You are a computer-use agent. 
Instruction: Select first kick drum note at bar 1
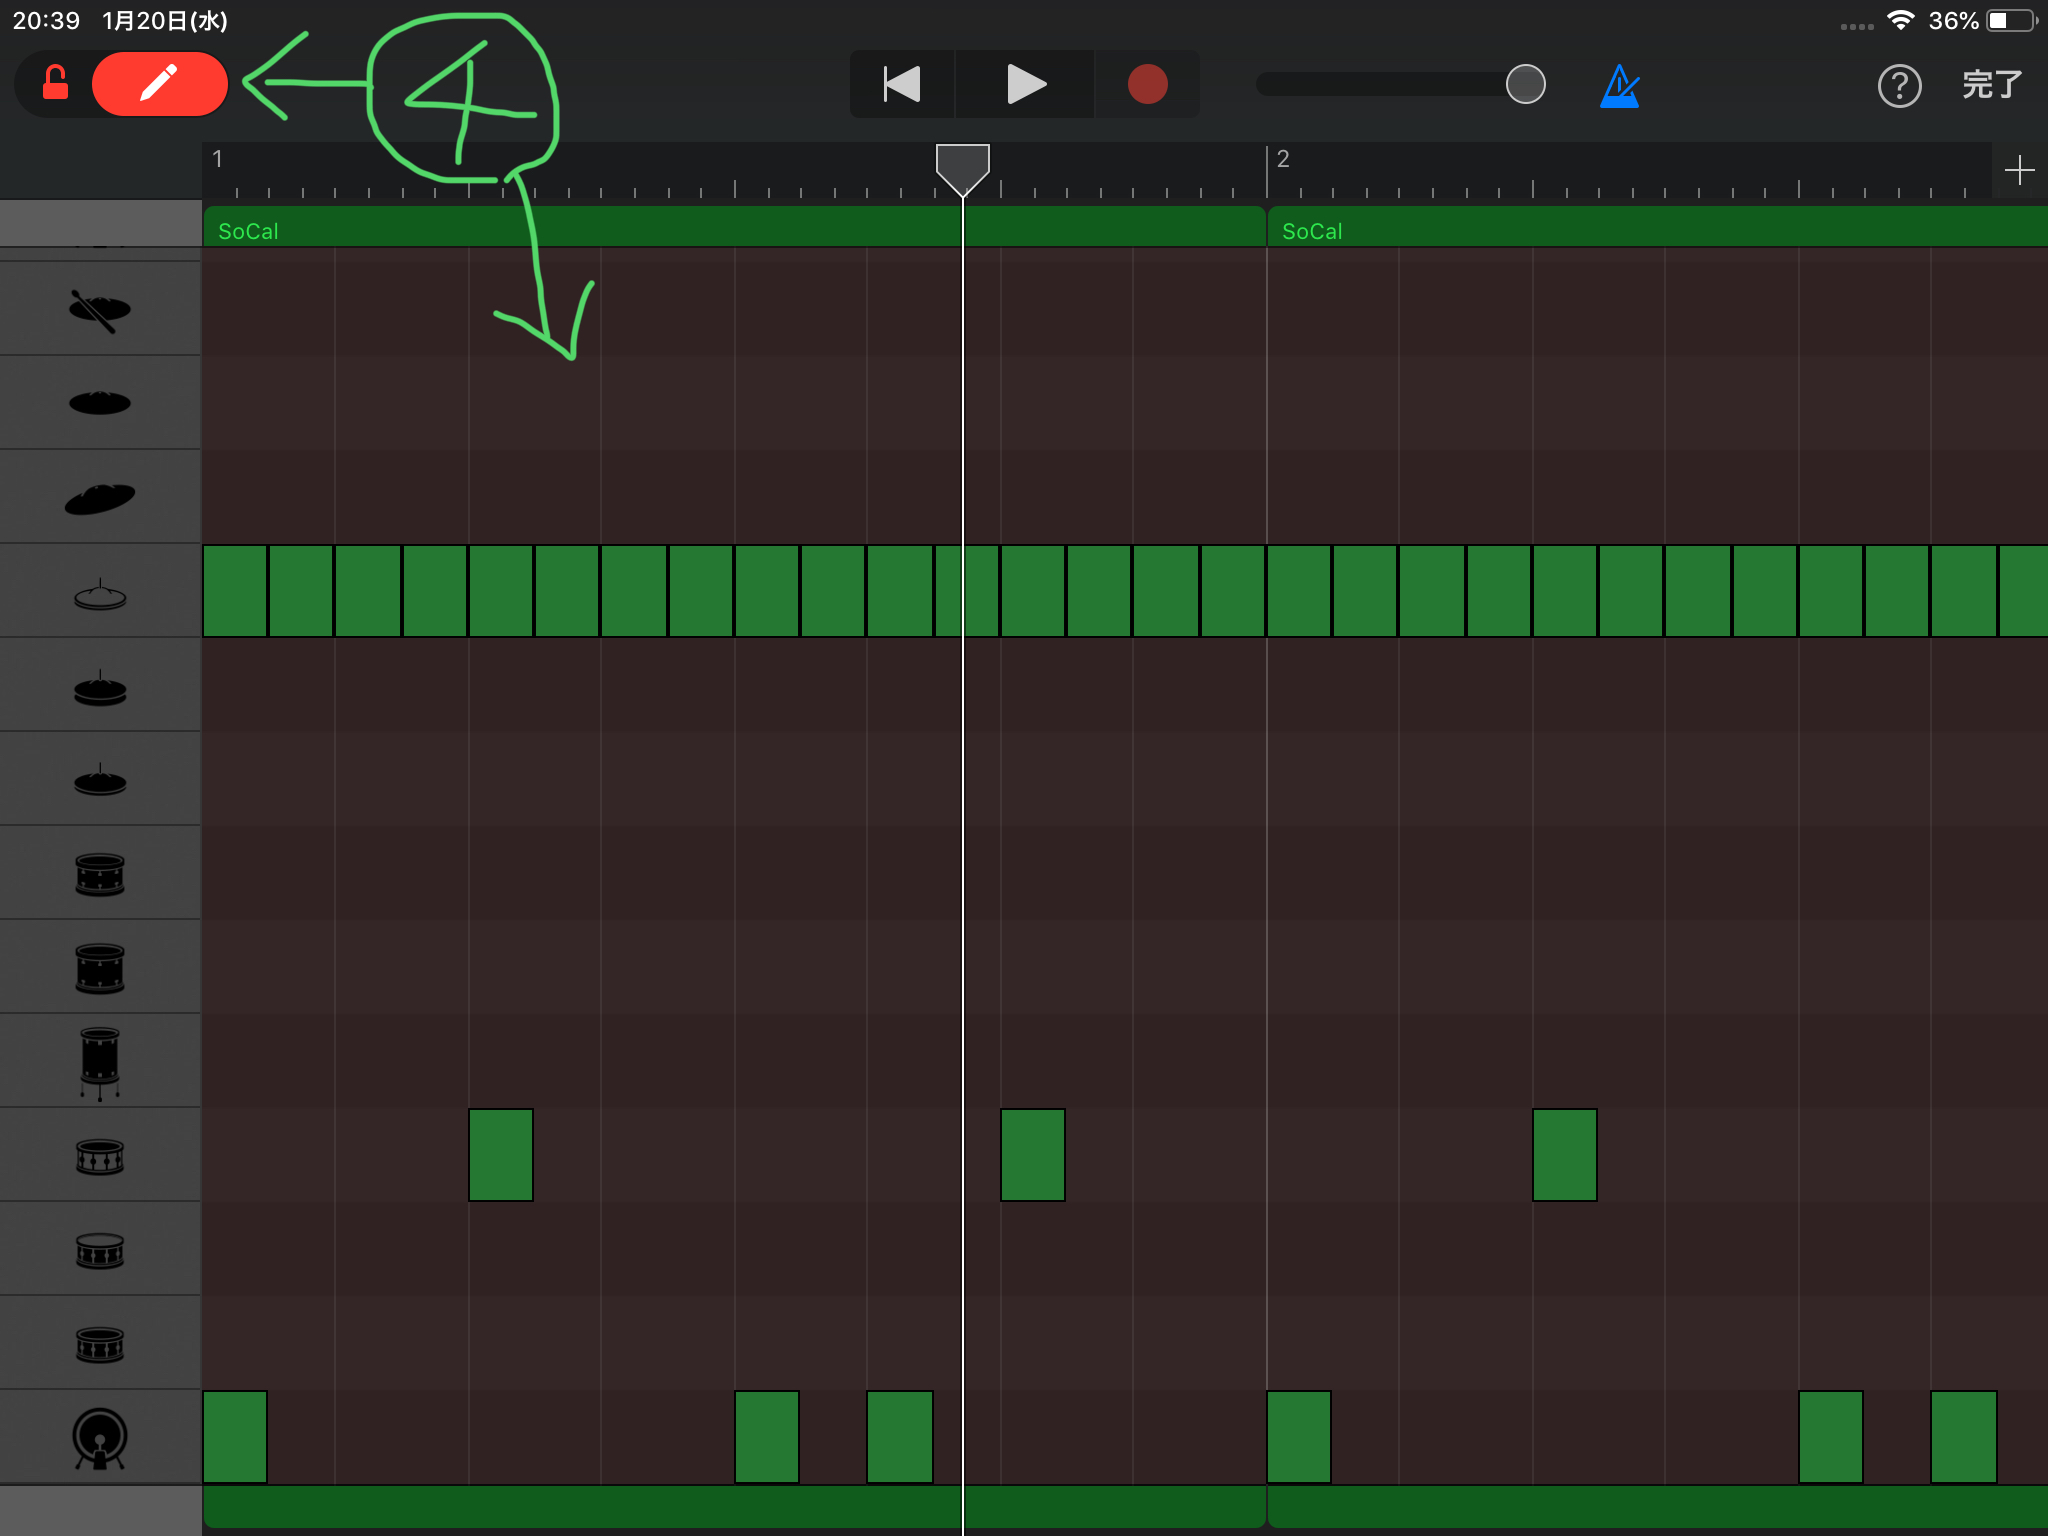click(235, 1437)
